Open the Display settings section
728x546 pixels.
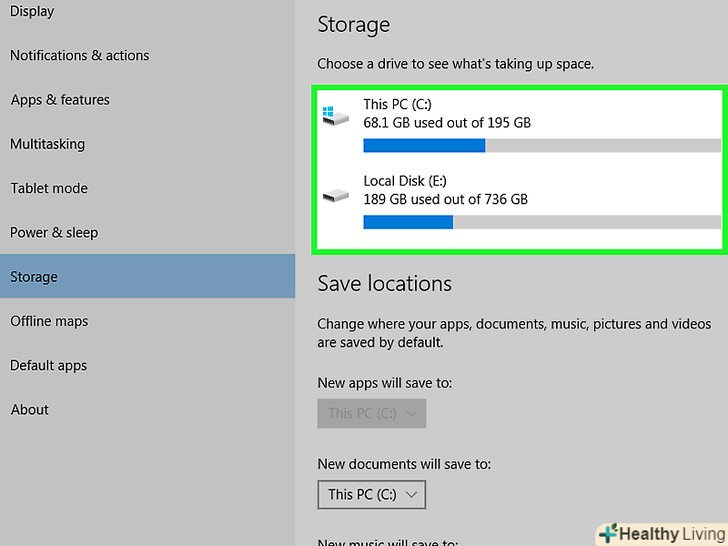[32, 12]
